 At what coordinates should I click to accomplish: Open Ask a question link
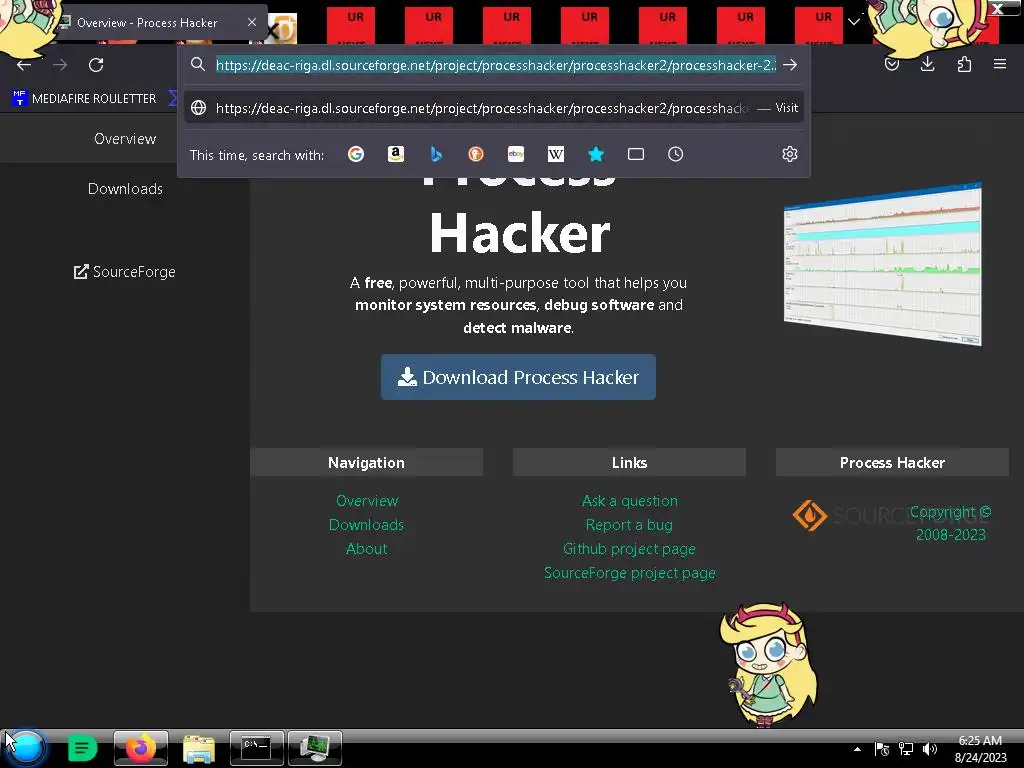coord(630,501)
